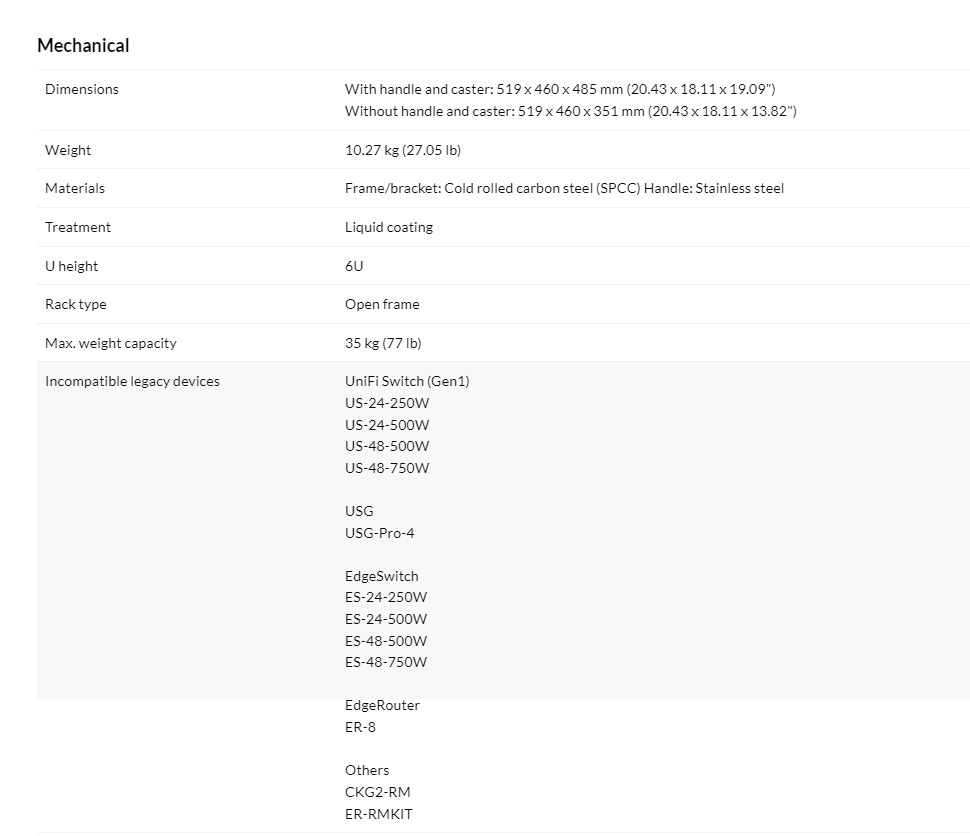Click the Materials row label
The image size is (970, 836).
tap(75, 188)
